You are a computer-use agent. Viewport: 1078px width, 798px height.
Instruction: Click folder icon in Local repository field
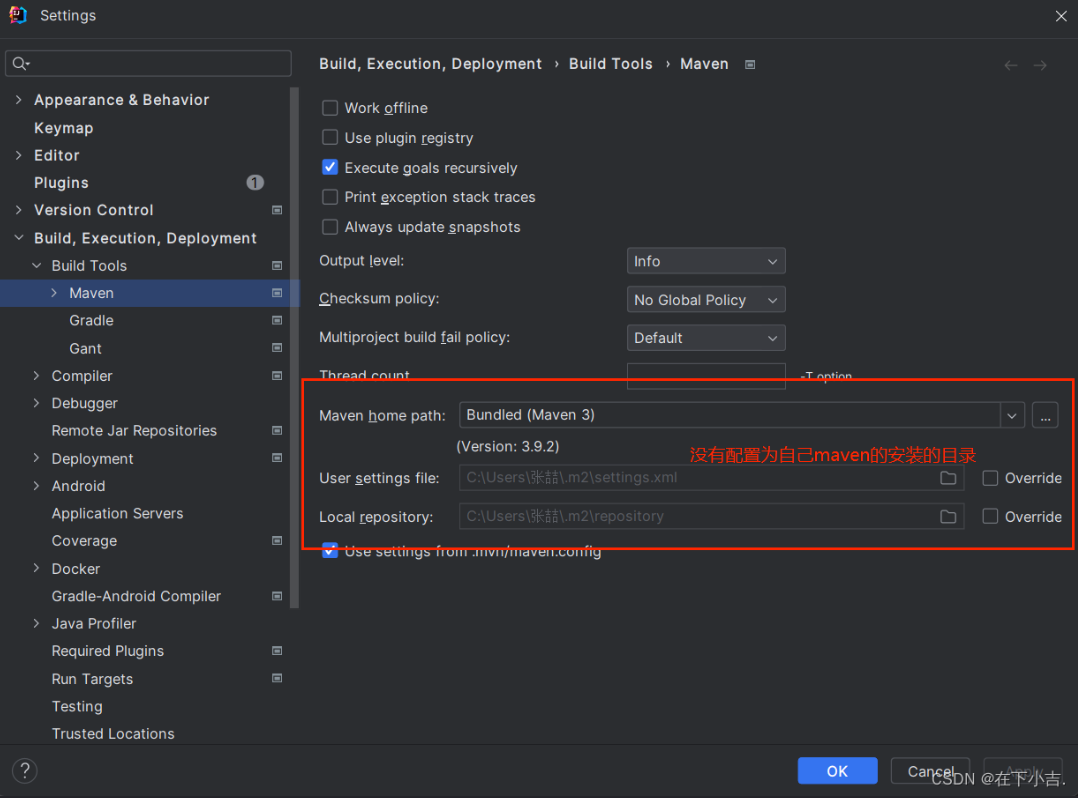click(948, 516)
